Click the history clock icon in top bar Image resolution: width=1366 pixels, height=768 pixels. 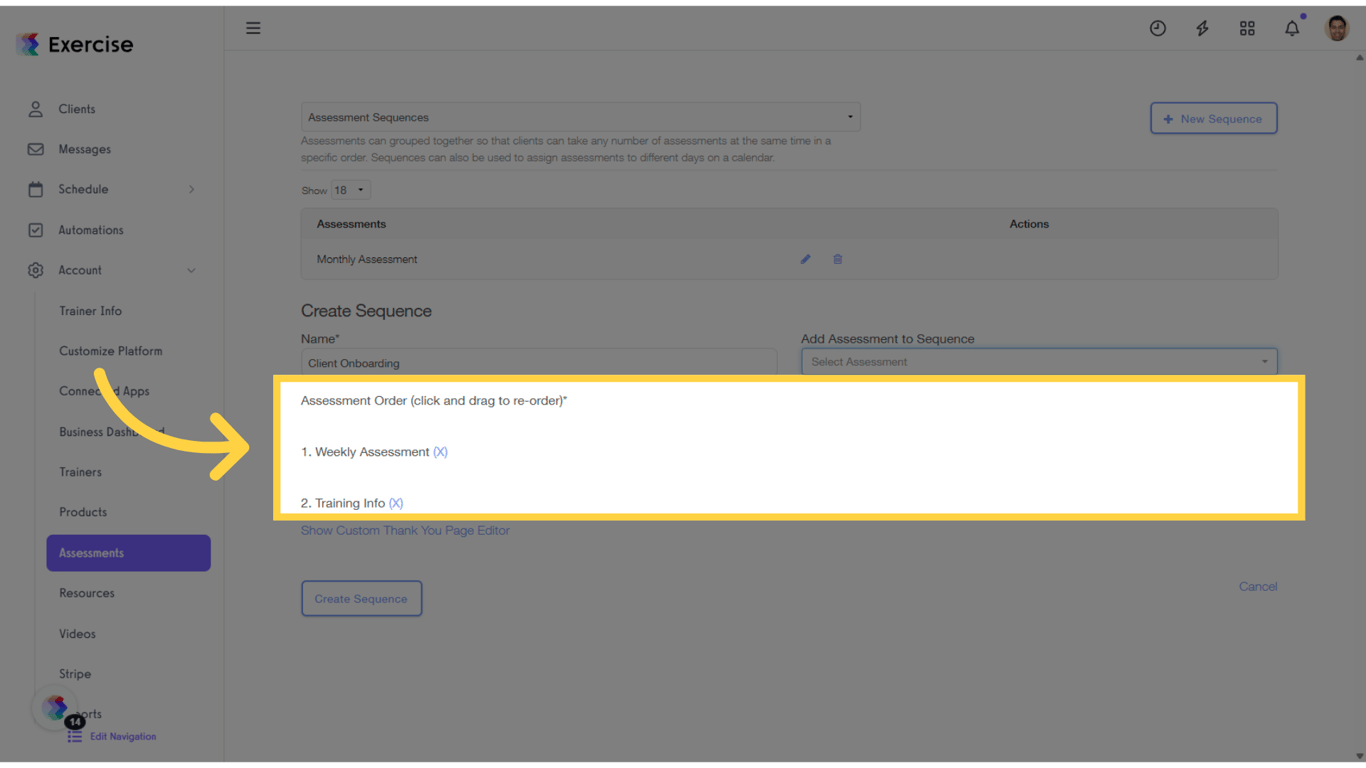tap(1157, 28)
